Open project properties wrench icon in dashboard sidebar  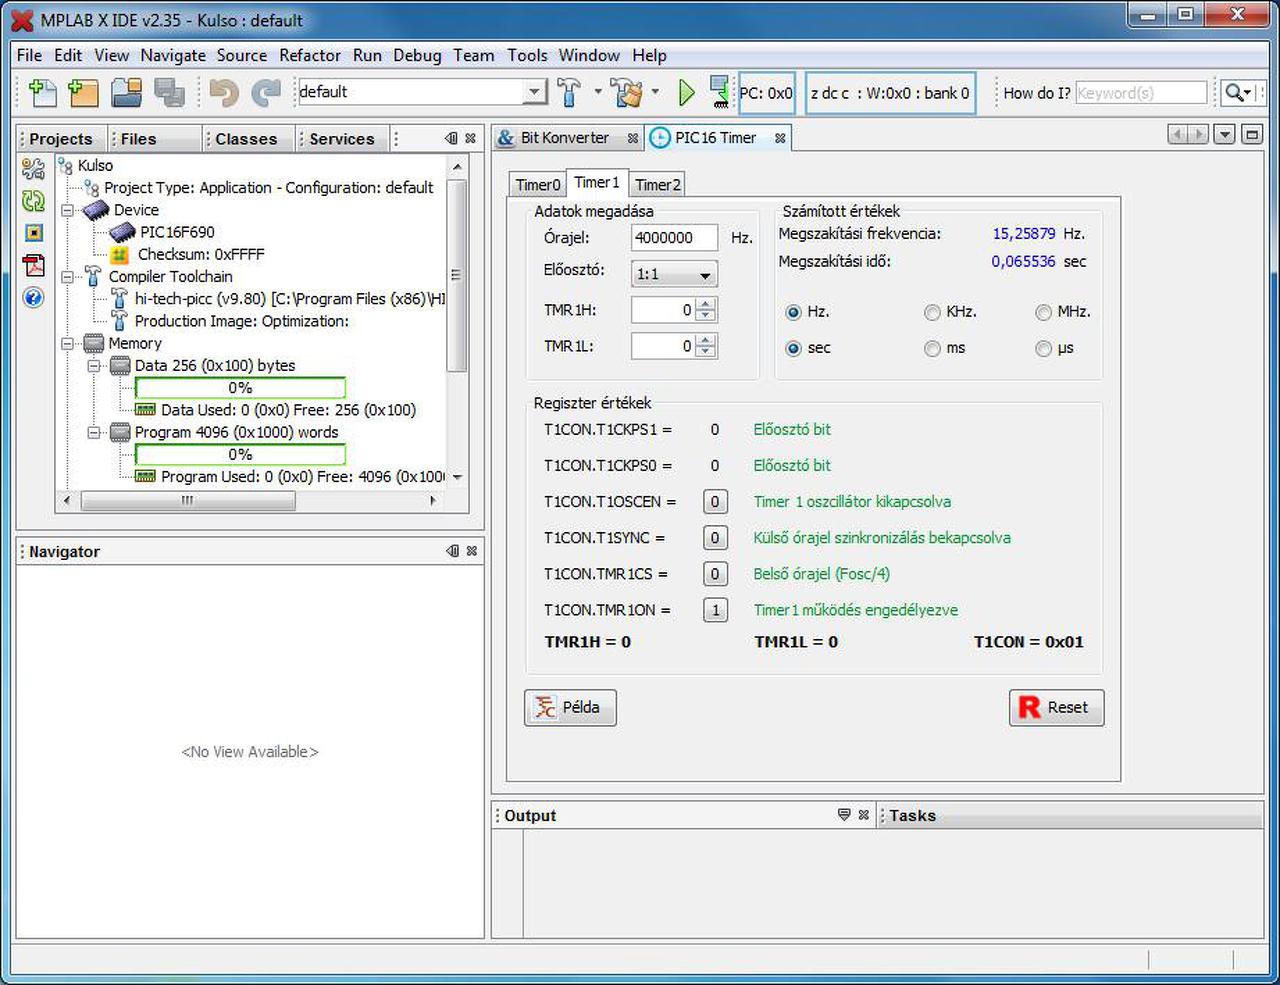pos(33,169)
